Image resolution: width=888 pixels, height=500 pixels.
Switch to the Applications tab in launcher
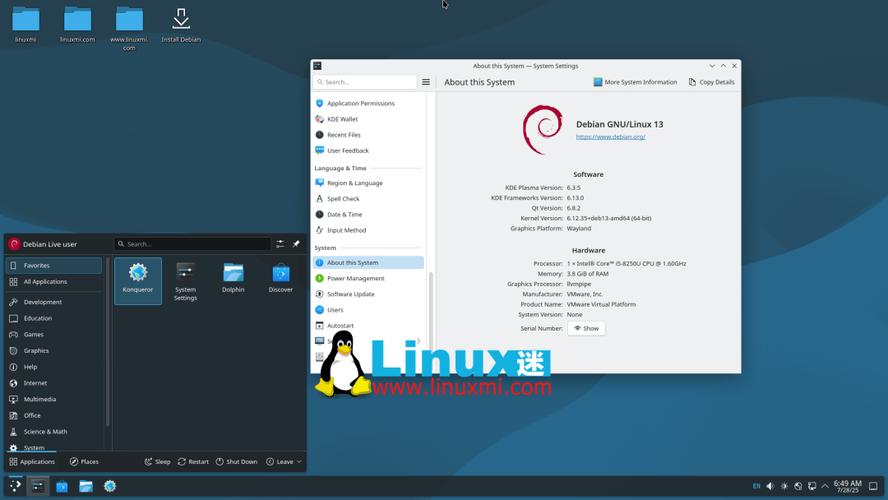(x=32, y=461)
